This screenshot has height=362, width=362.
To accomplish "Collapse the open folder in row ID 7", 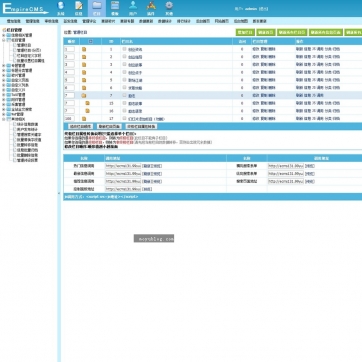I will point(84,96).
